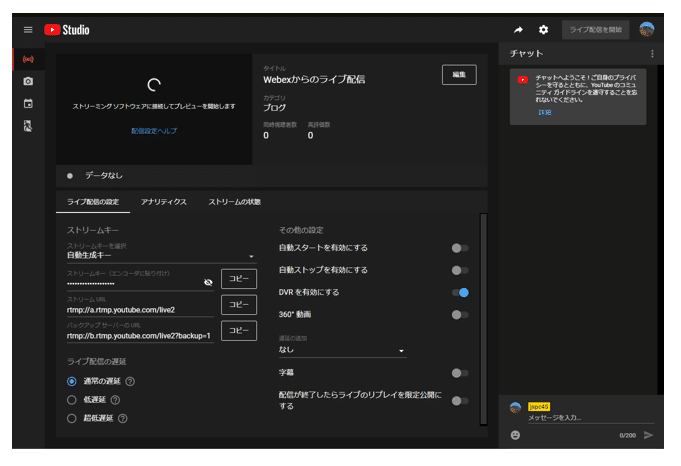Select 低遅延 radio button

click(72, 400)
